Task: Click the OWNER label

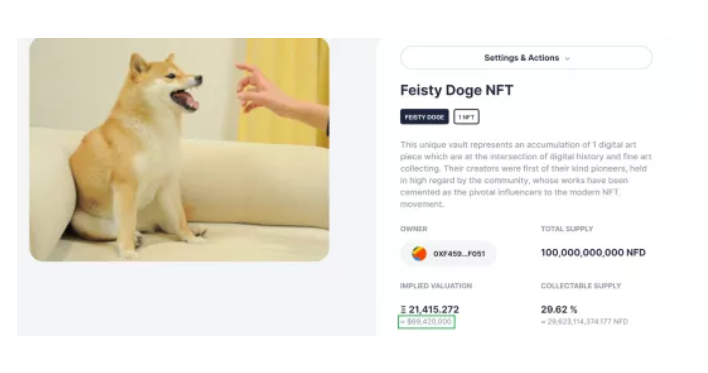Action: pos(414,229)
